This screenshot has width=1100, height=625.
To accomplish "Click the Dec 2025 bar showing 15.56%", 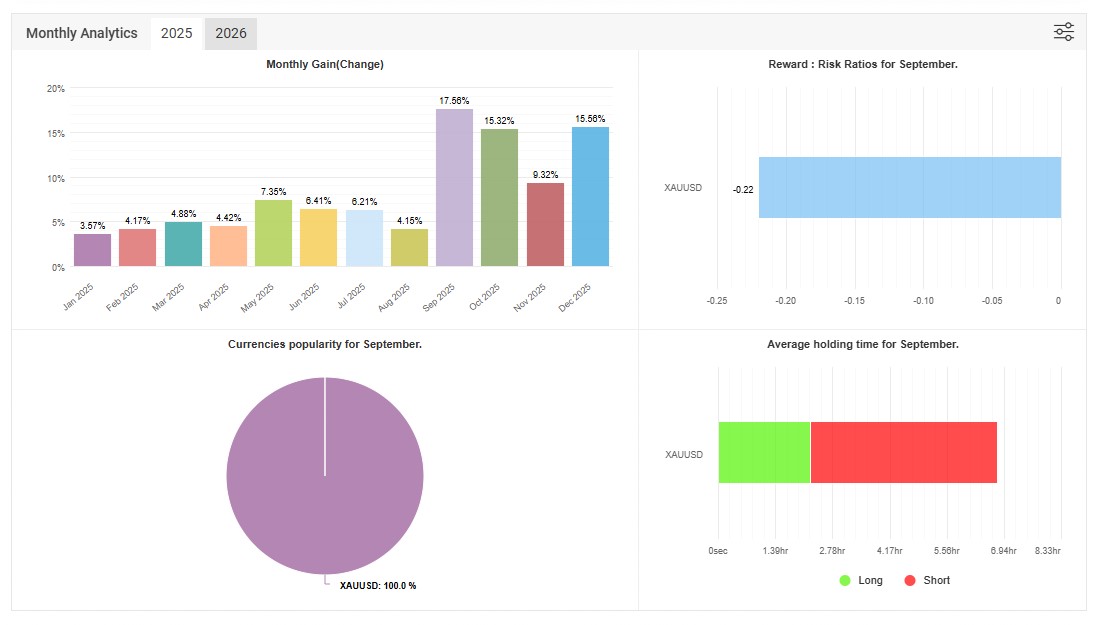I will (x=593, y=195).
